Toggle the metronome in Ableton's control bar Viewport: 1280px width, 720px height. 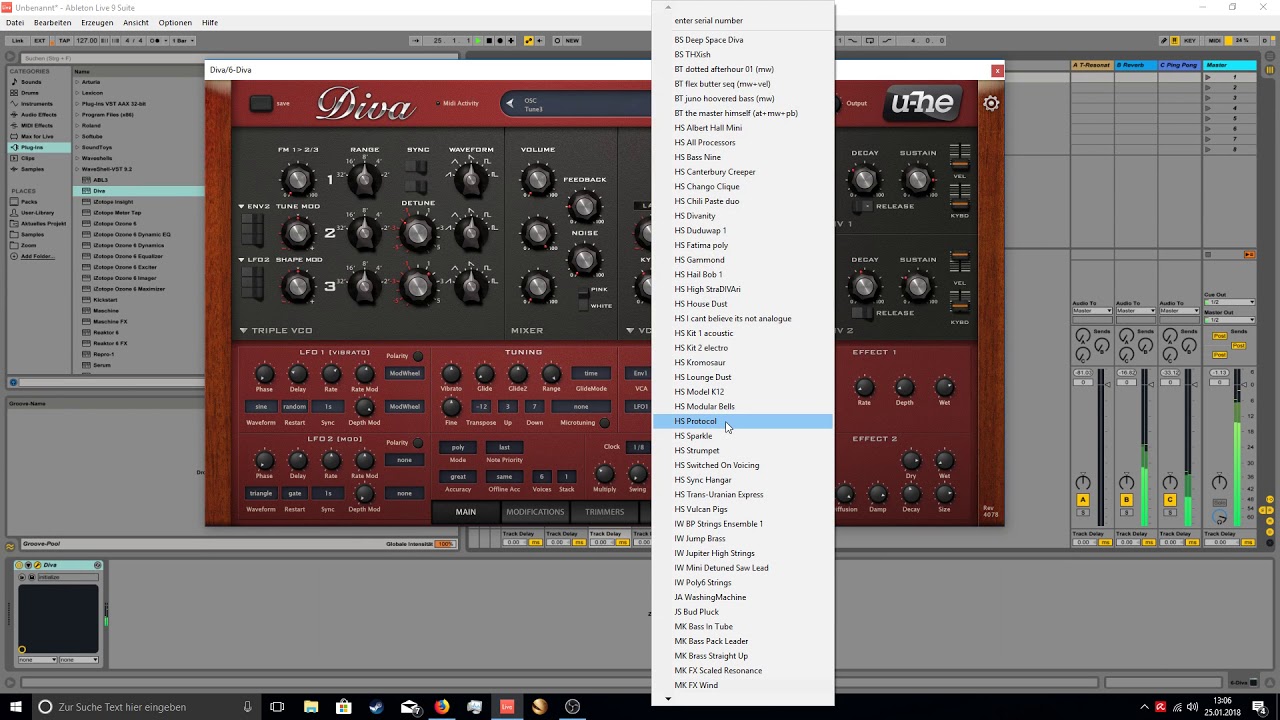click(x=155, y=40)
